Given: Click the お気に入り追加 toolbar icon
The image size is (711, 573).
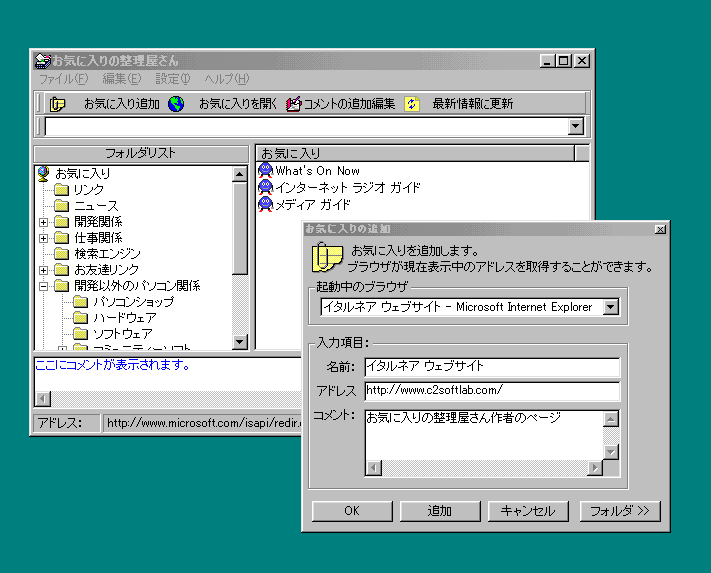Looking at the screenshot, I should (58, 104).
